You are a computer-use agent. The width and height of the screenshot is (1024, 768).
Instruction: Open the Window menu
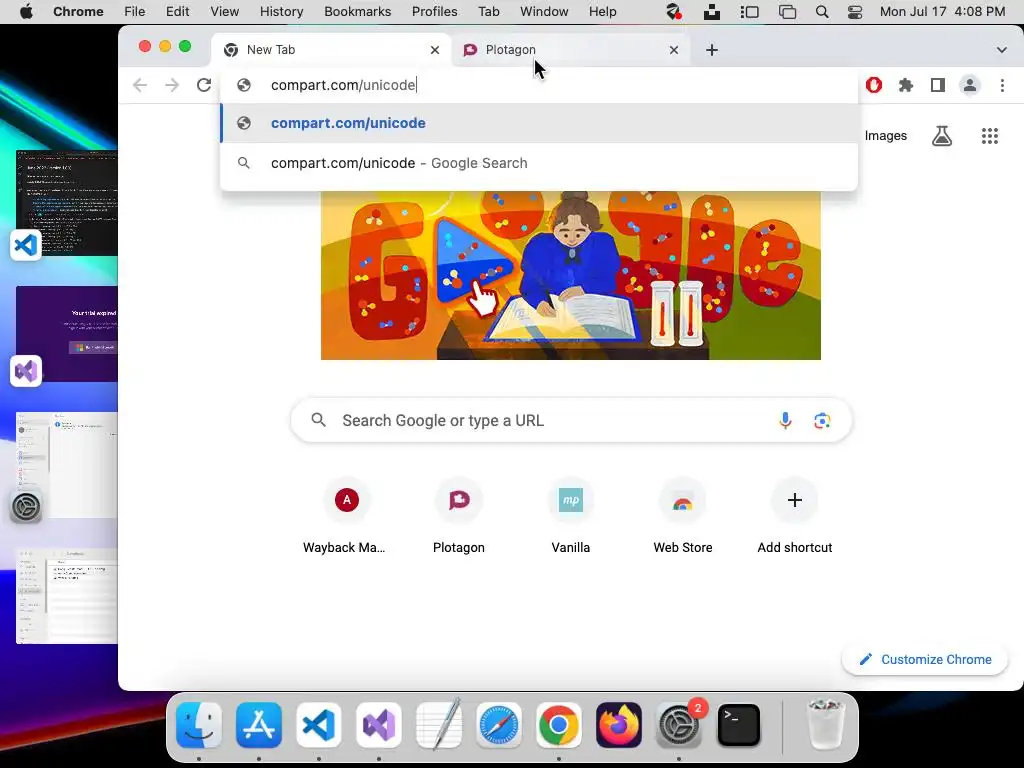pos(544,12)
